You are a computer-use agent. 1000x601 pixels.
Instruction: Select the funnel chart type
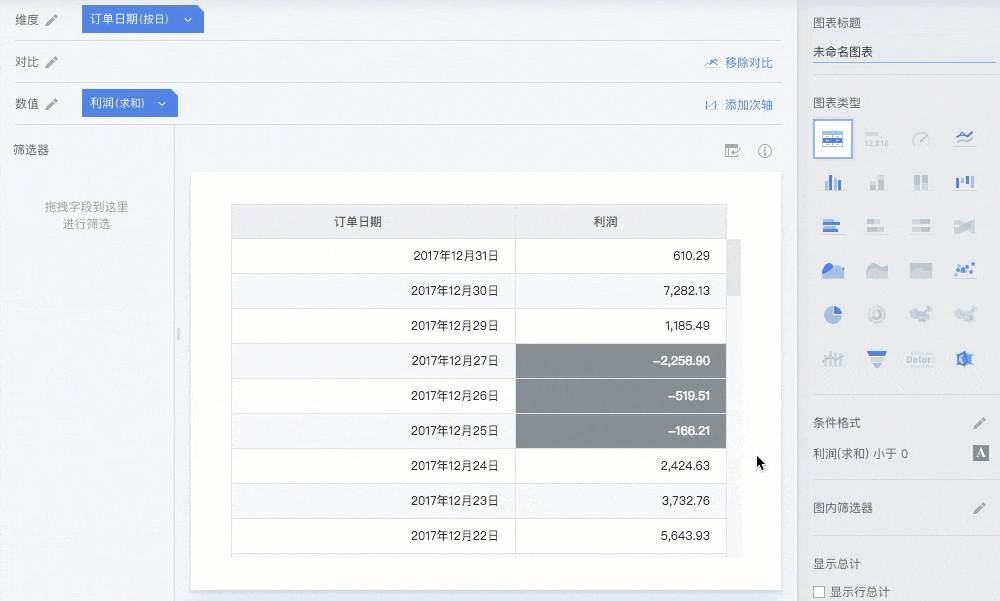point(877,359)
